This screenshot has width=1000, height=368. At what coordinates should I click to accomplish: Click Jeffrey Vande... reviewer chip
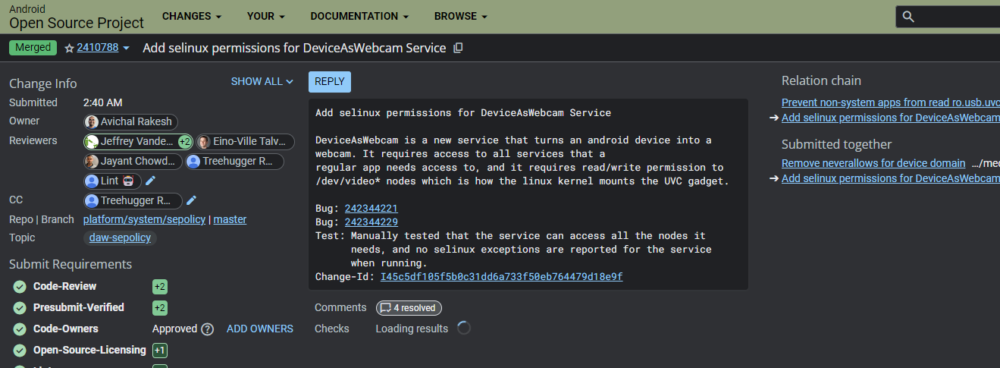tap(138, 142)
